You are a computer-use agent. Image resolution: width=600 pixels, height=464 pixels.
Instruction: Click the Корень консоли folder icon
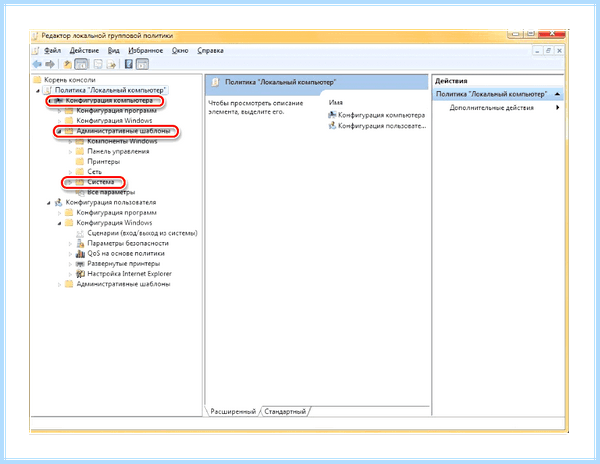point(37,80)
